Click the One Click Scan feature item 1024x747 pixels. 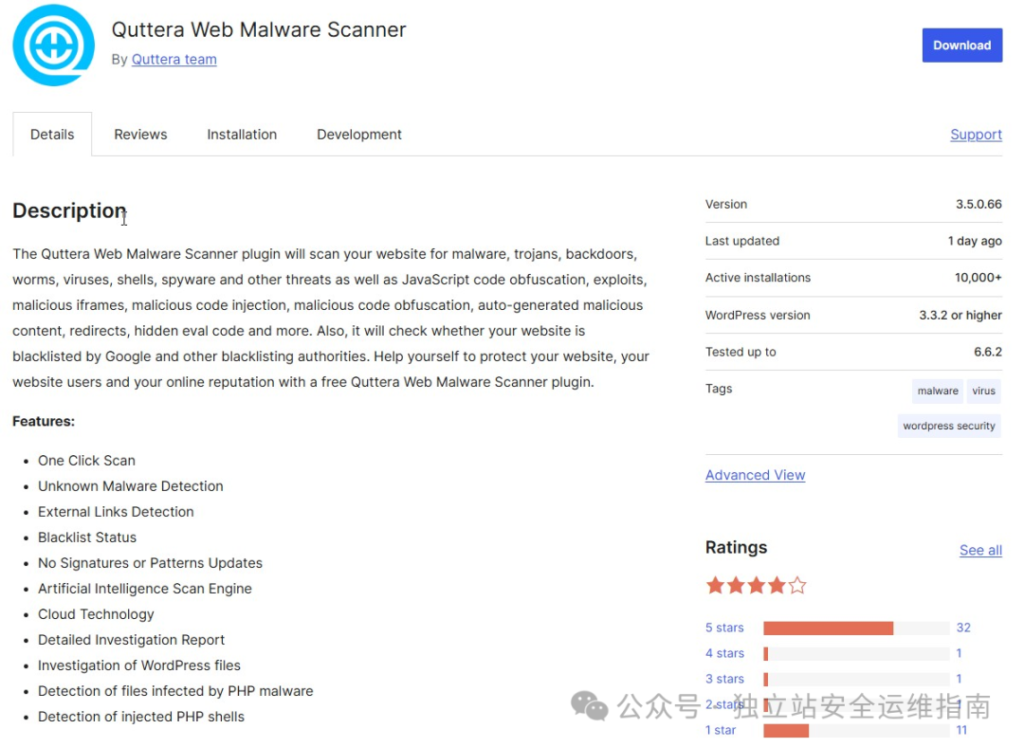click(86, 460)
